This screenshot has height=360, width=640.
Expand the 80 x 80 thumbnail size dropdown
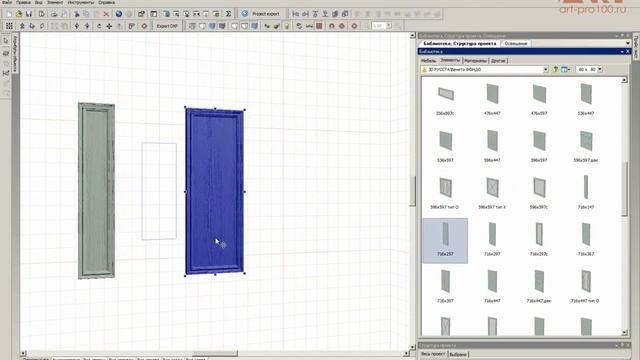tap(600, 69)
